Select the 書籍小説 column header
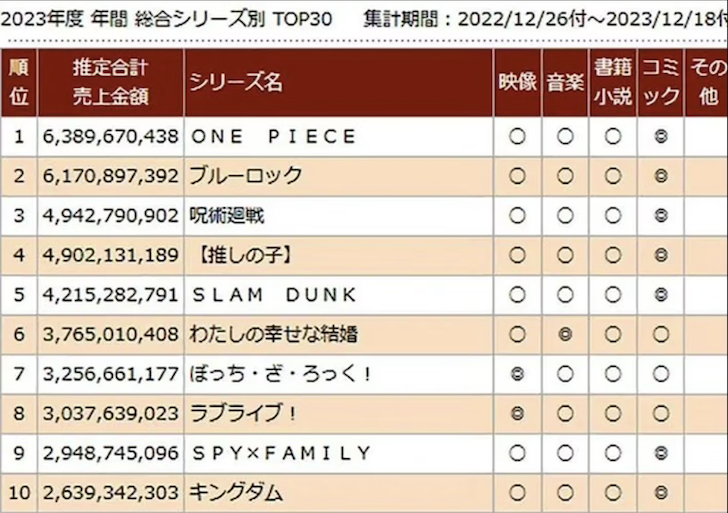Viewport: 728px width, 513px height. pos(613,82)
